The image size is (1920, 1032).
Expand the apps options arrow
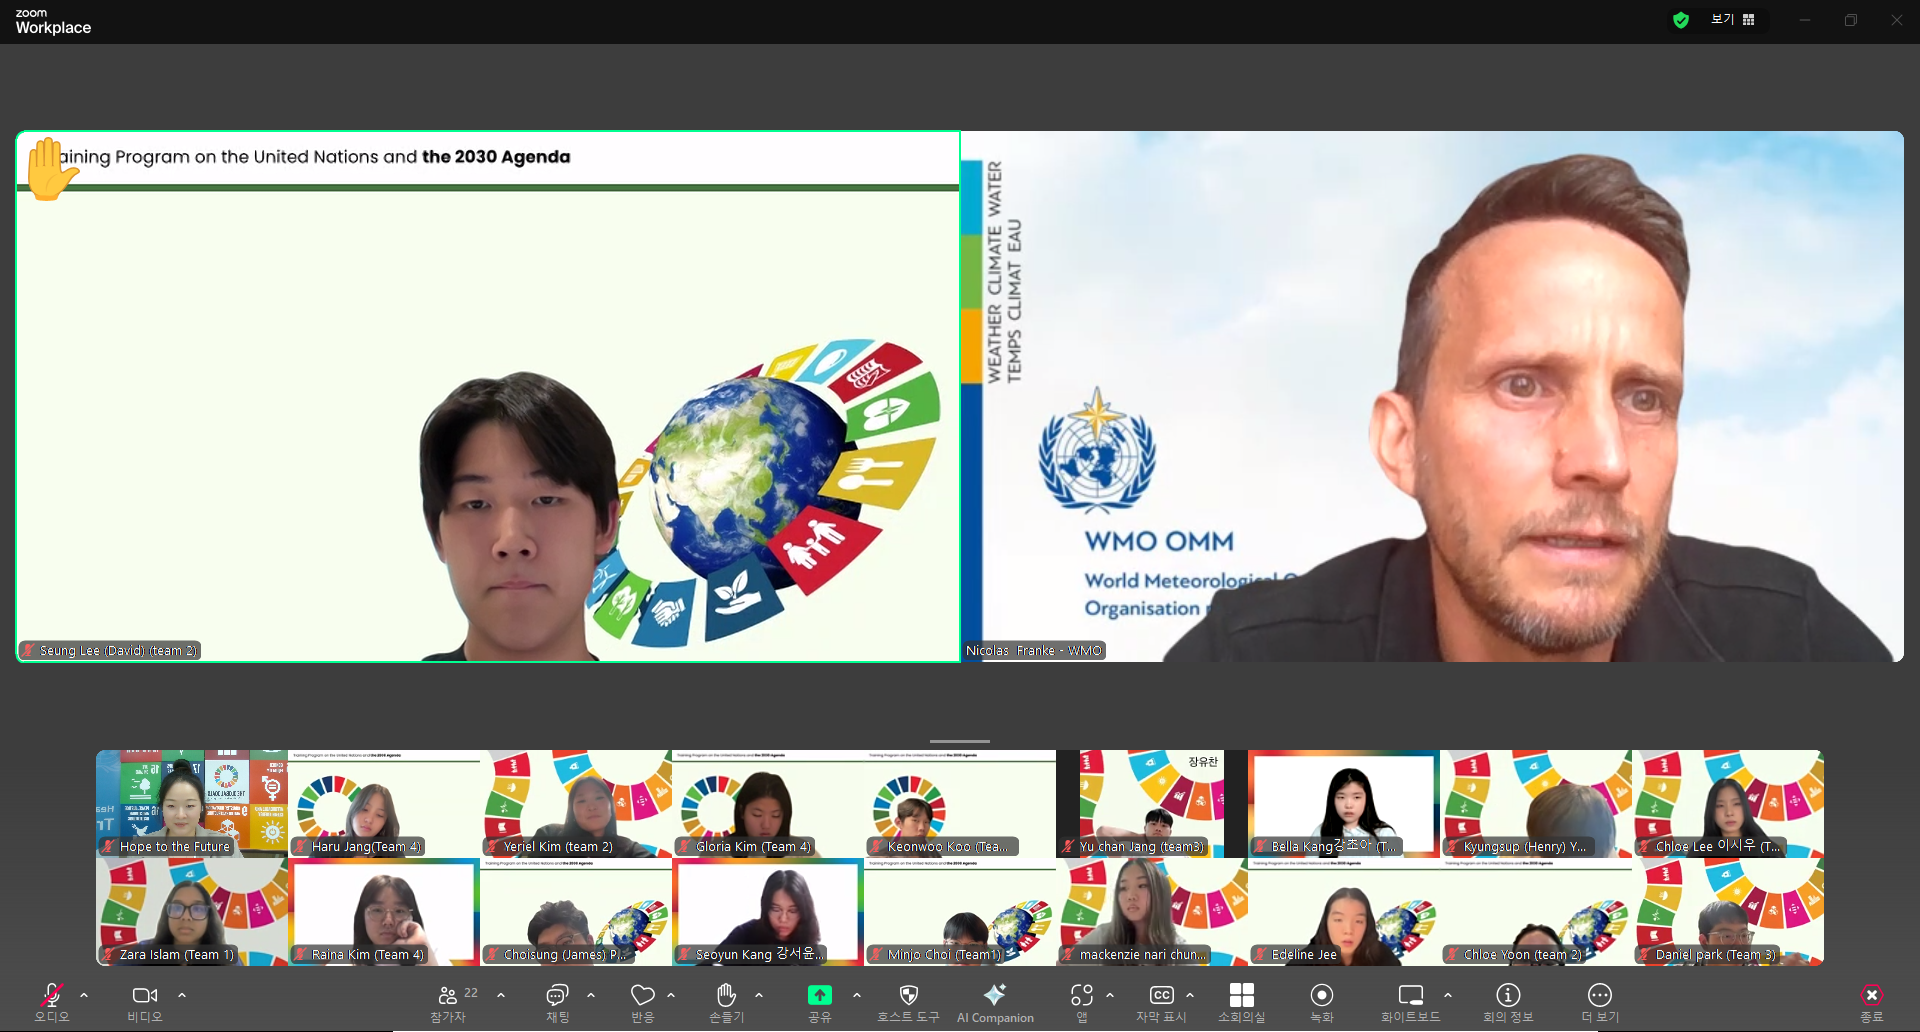pyautogui.click(x=1110, y=995)
